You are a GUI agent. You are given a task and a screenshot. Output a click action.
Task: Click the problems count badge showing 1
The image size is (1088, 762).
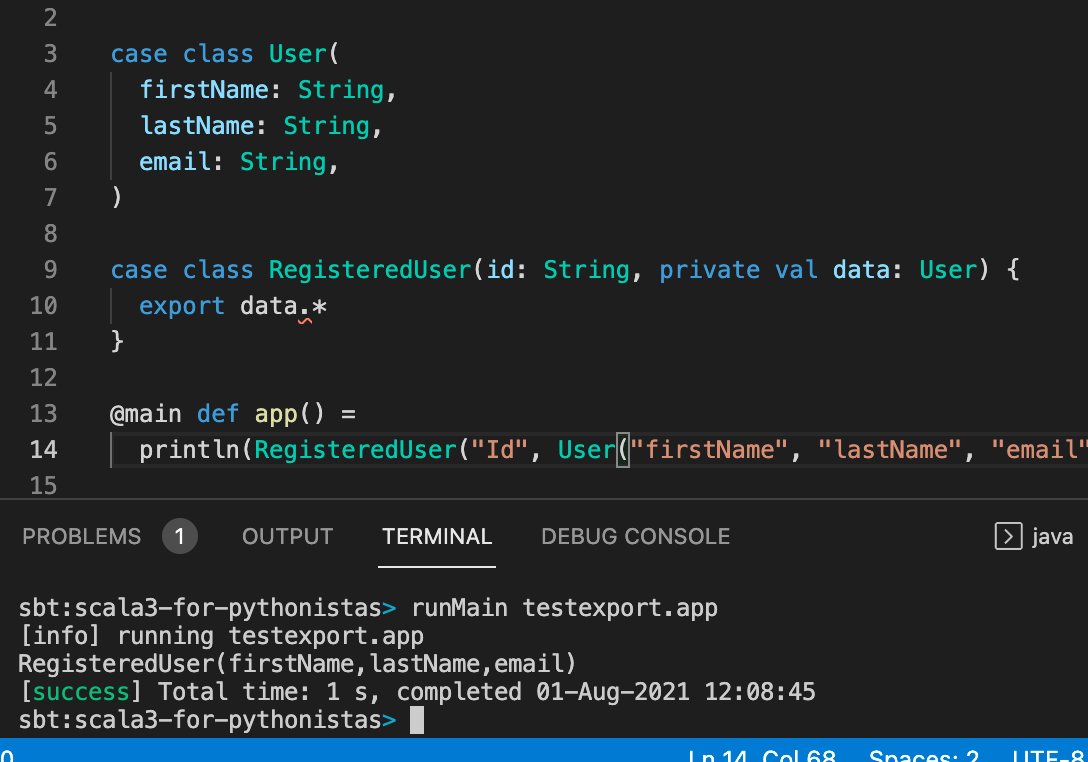(x=180, y=536)
